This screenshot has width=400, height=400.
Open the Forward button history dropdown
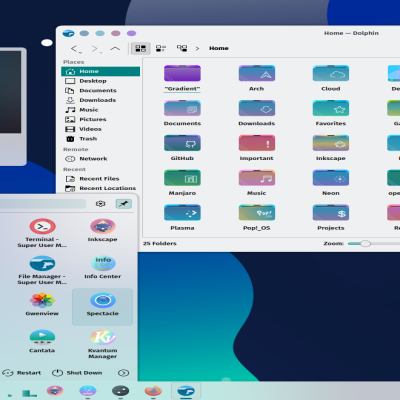click(x=101, y=52)
